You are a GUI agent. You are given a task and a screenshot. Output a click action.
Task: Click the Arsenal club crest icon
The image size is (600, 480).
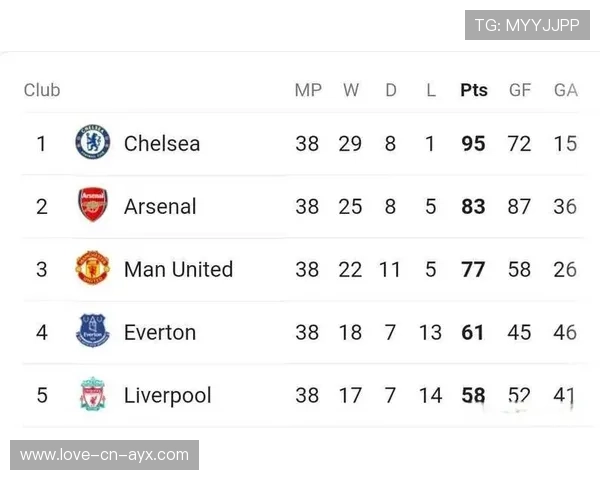(x=93, y=206)
